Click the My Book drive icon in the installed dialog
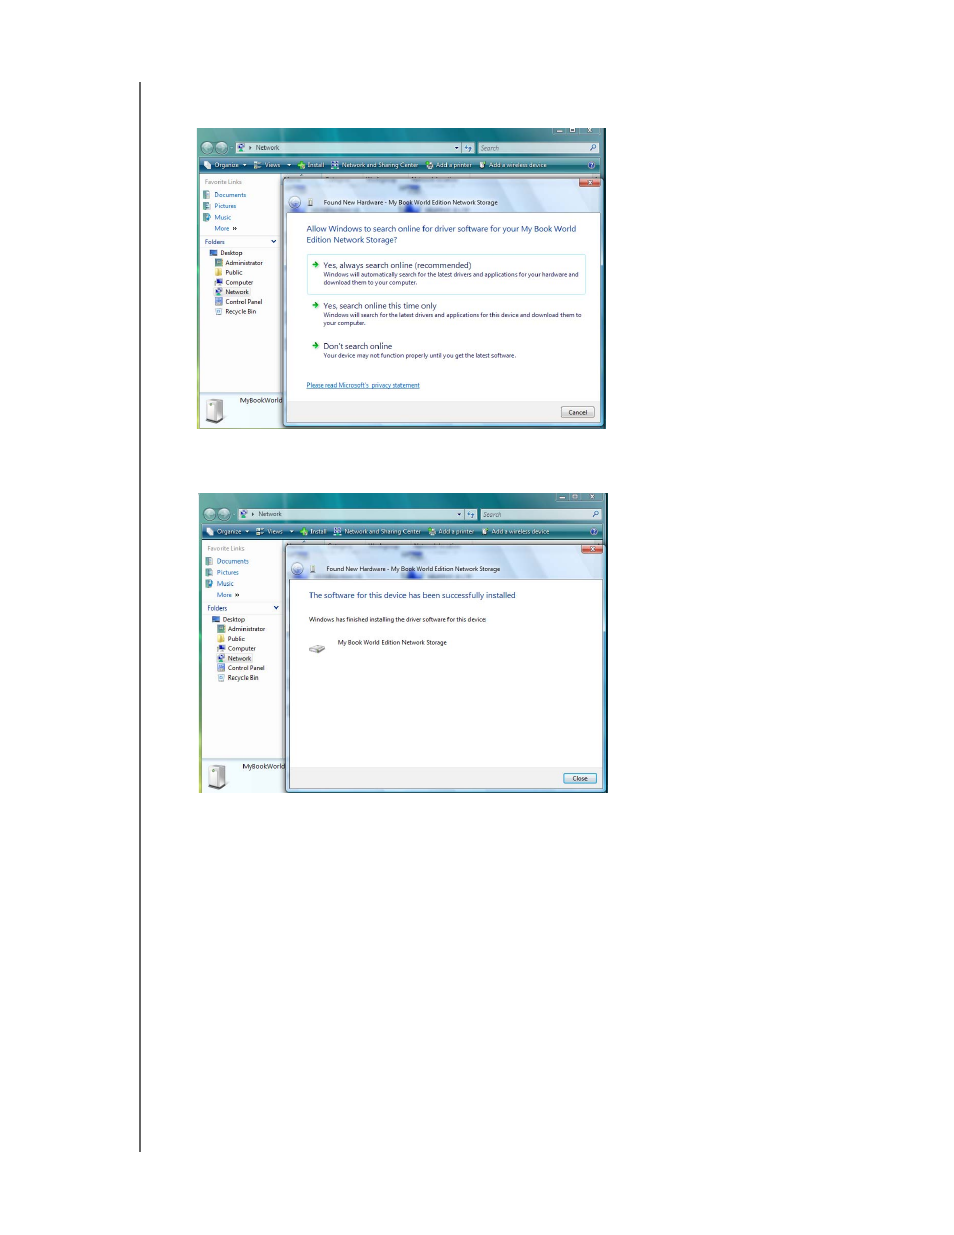This screenshot has height=1235, width=954. click(x=317, y=648)
